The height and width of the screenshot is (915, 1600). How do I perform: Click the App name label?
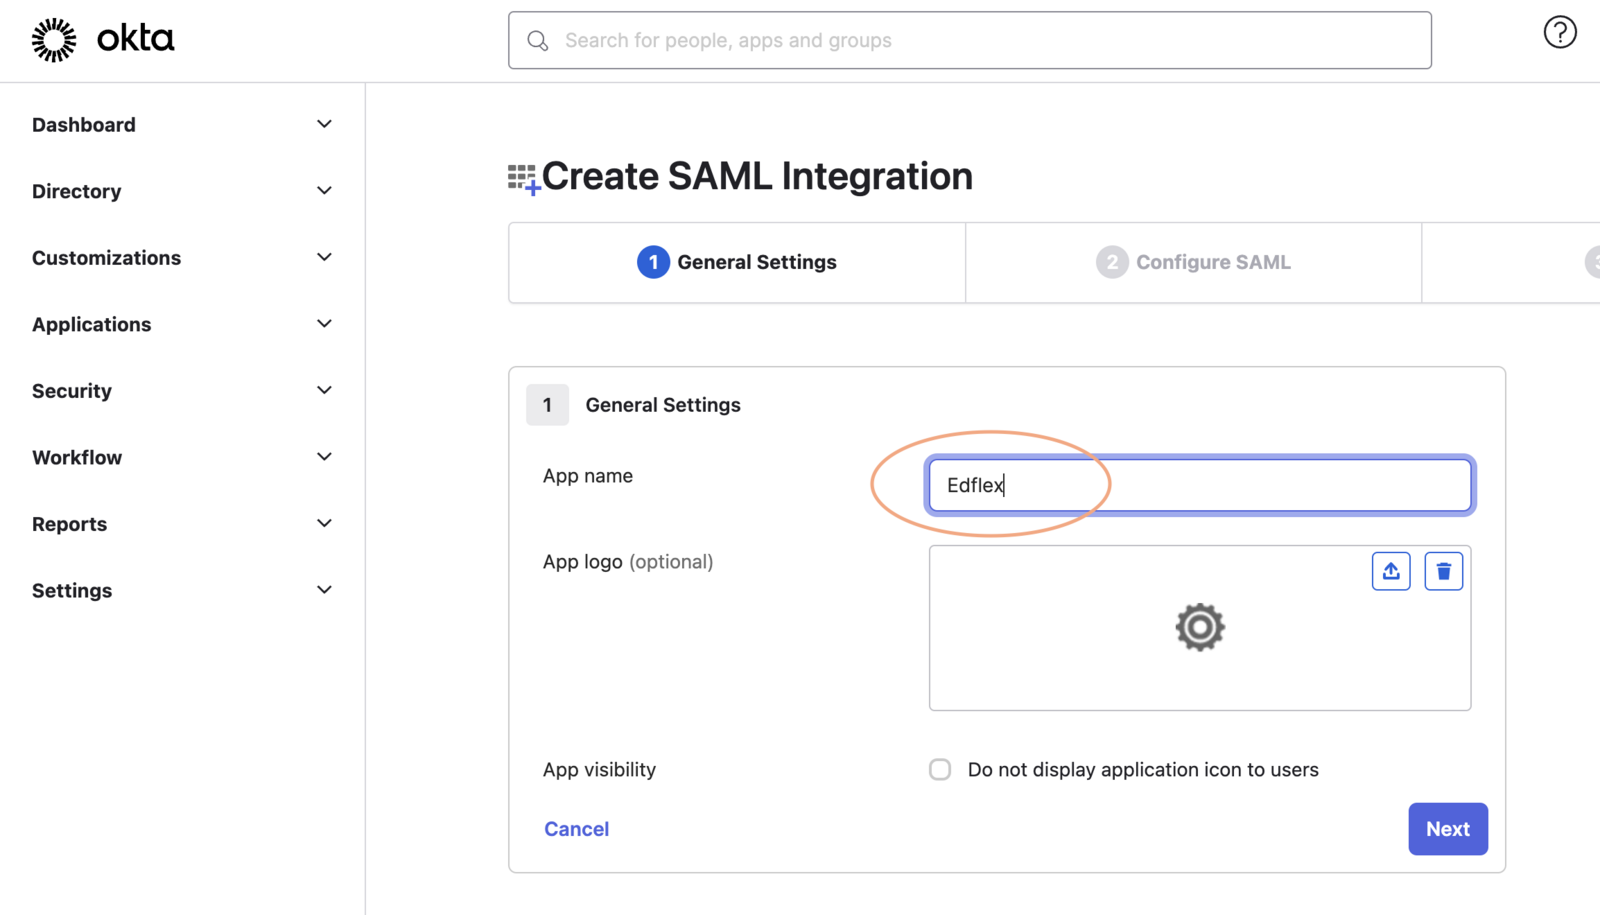tap(588, 476)
